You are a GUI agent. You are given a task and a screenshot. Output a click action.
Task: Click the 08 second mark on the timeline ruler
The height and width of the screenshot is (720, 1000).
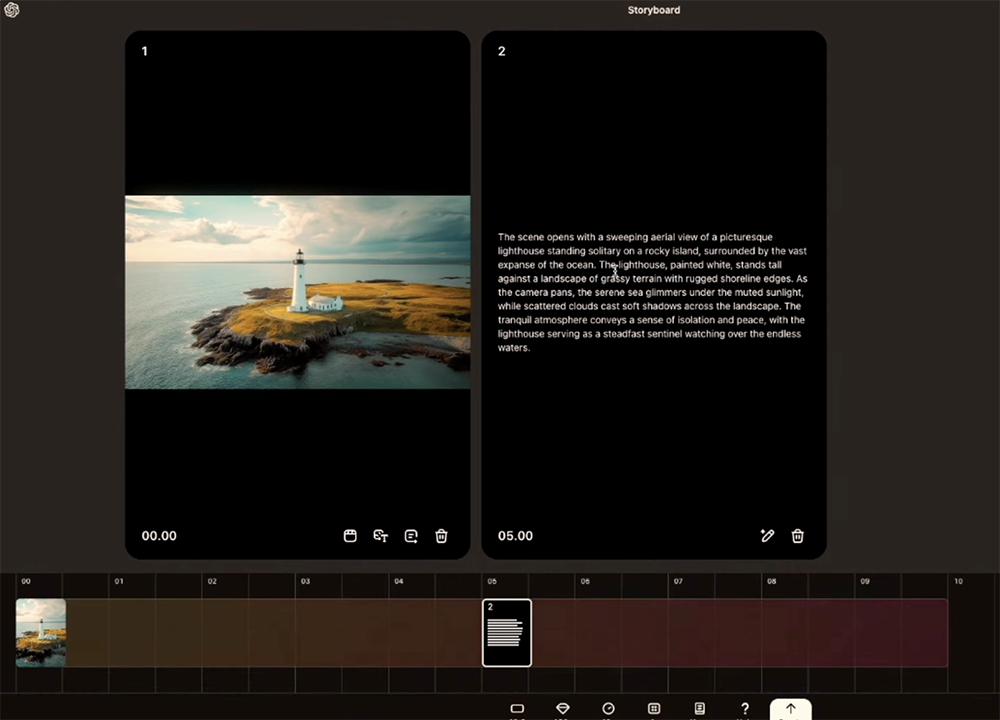click(x=771, y=581)
